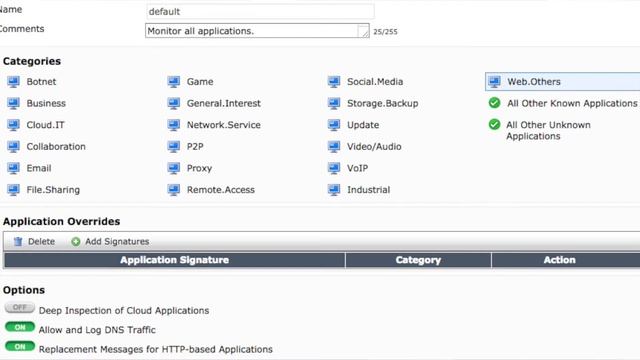Image resolution: width=640 pixels, height=360 pixels.
Task: Select the Collaboration category label
Action: point(56,147)
